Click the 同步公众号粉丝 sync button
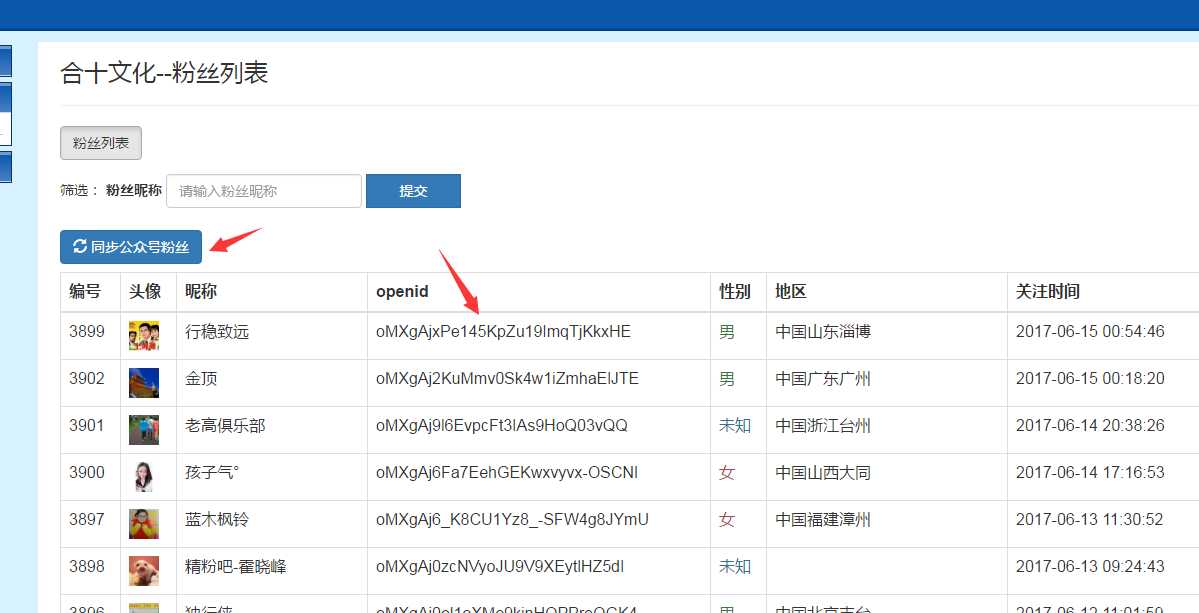Viewport: 1199px width, 613px height. (x=131, y=247)
